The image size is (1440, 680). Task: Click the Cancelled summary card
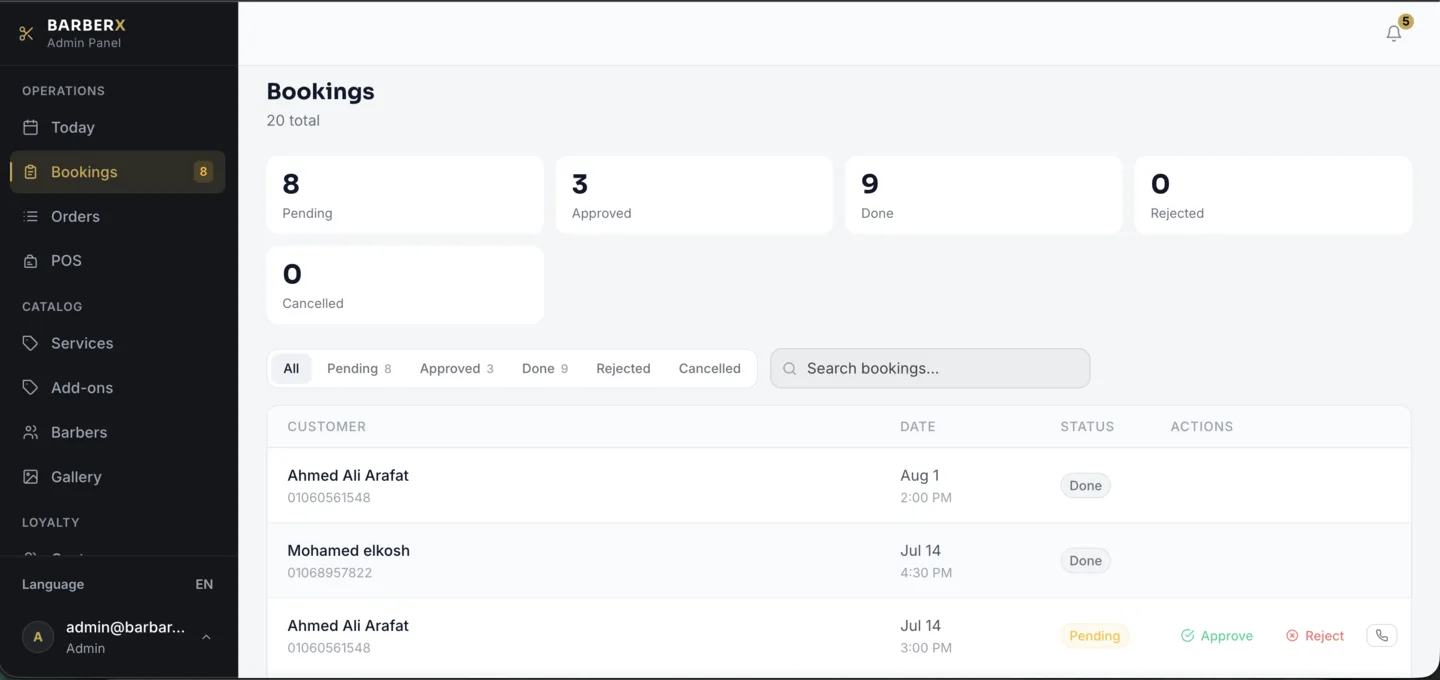pyautogui.click(x=405, y=285)
